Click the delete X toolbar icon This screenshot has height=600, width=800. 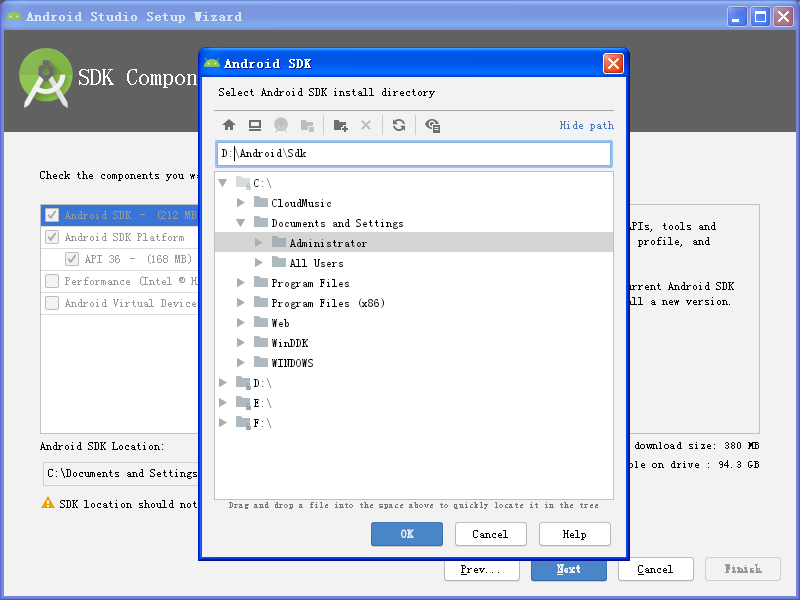[366, 125]
